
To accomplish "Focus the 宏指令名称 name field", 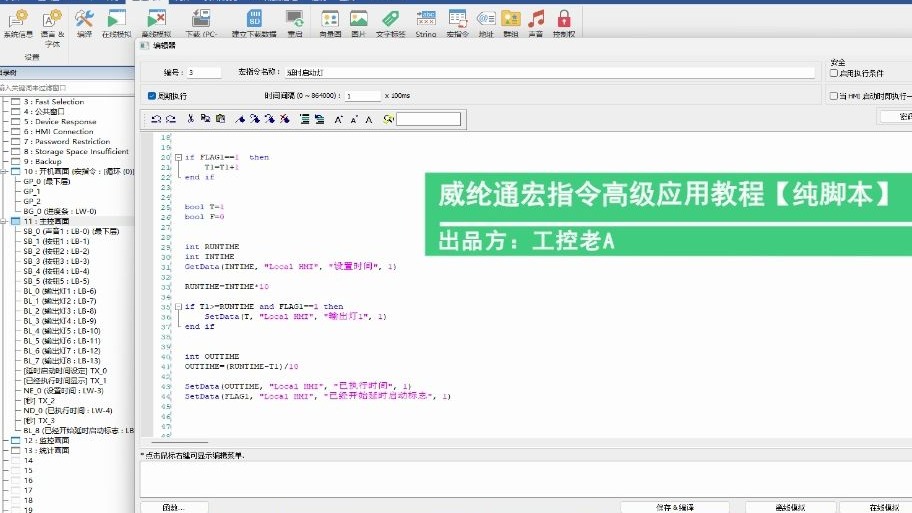I will 550,72.
